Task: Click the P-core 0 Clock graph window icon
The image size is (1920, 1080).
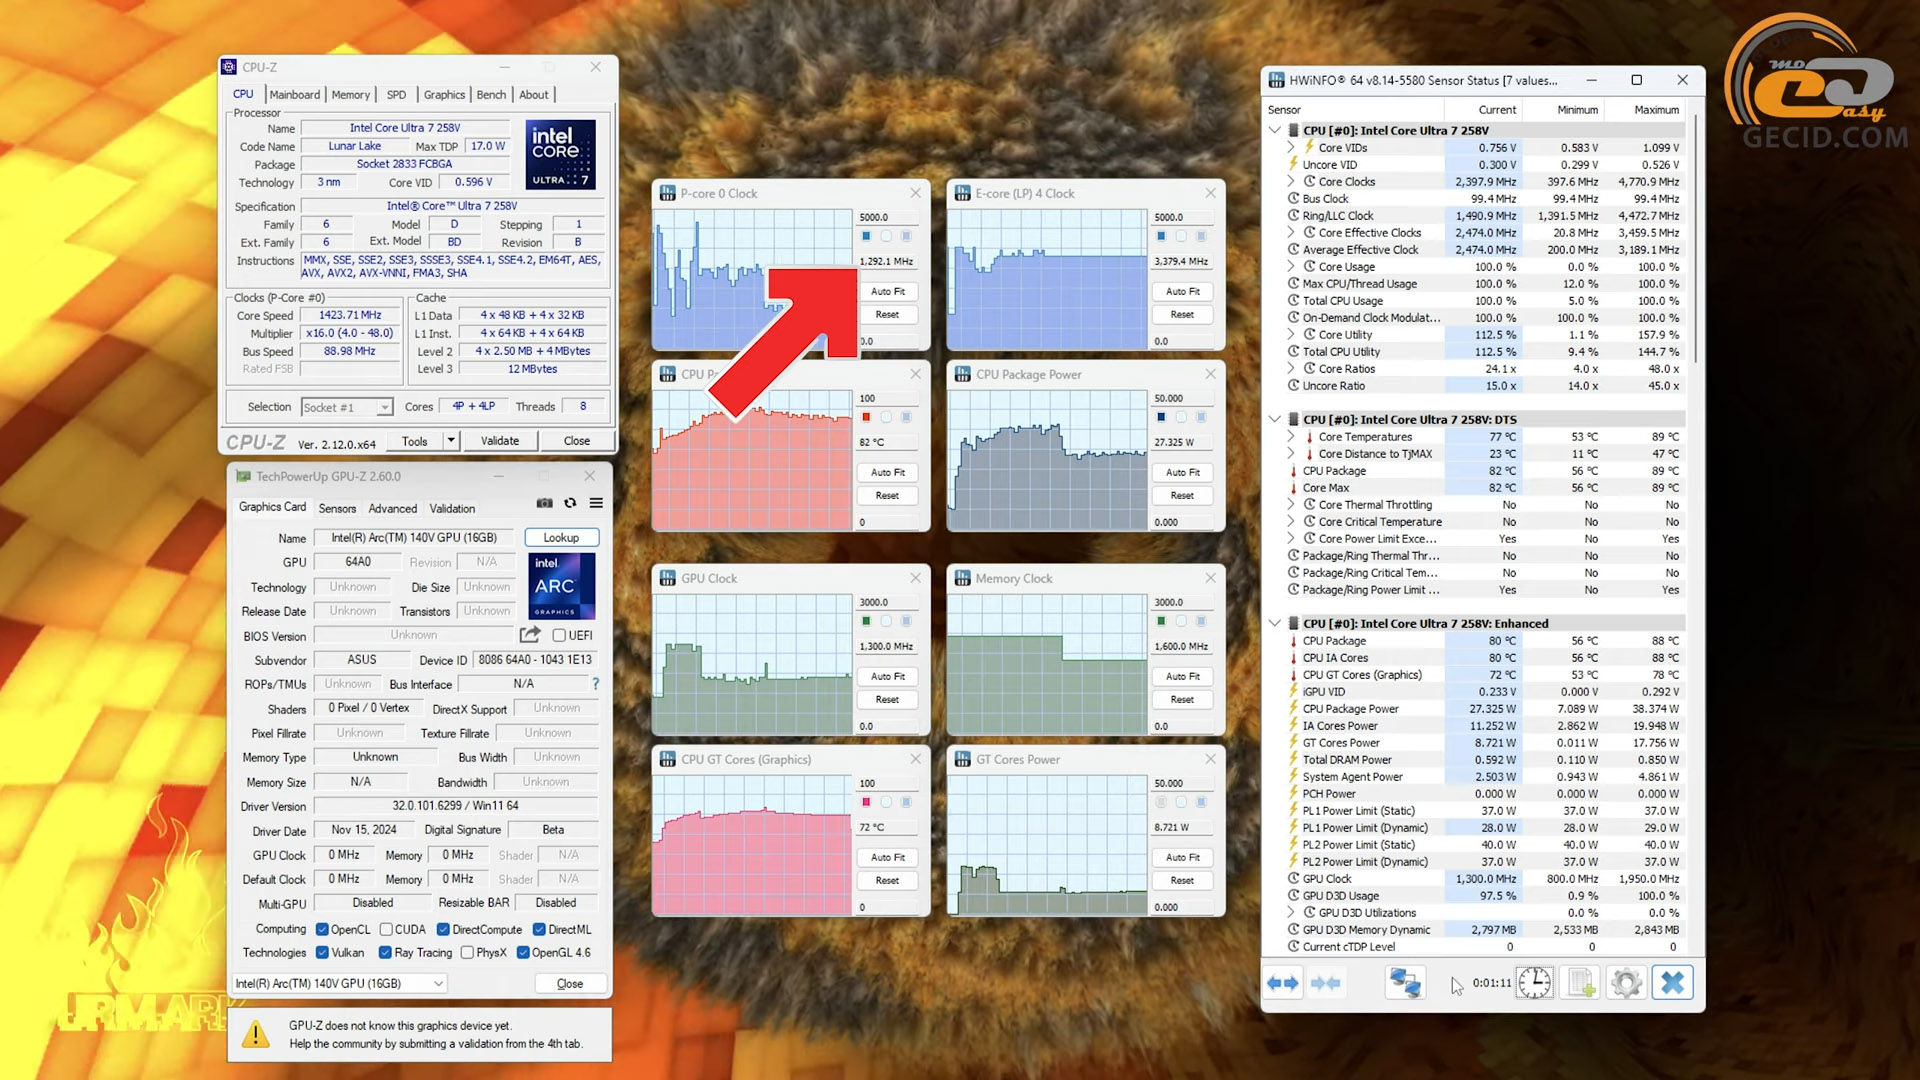Action: [668, 193]
